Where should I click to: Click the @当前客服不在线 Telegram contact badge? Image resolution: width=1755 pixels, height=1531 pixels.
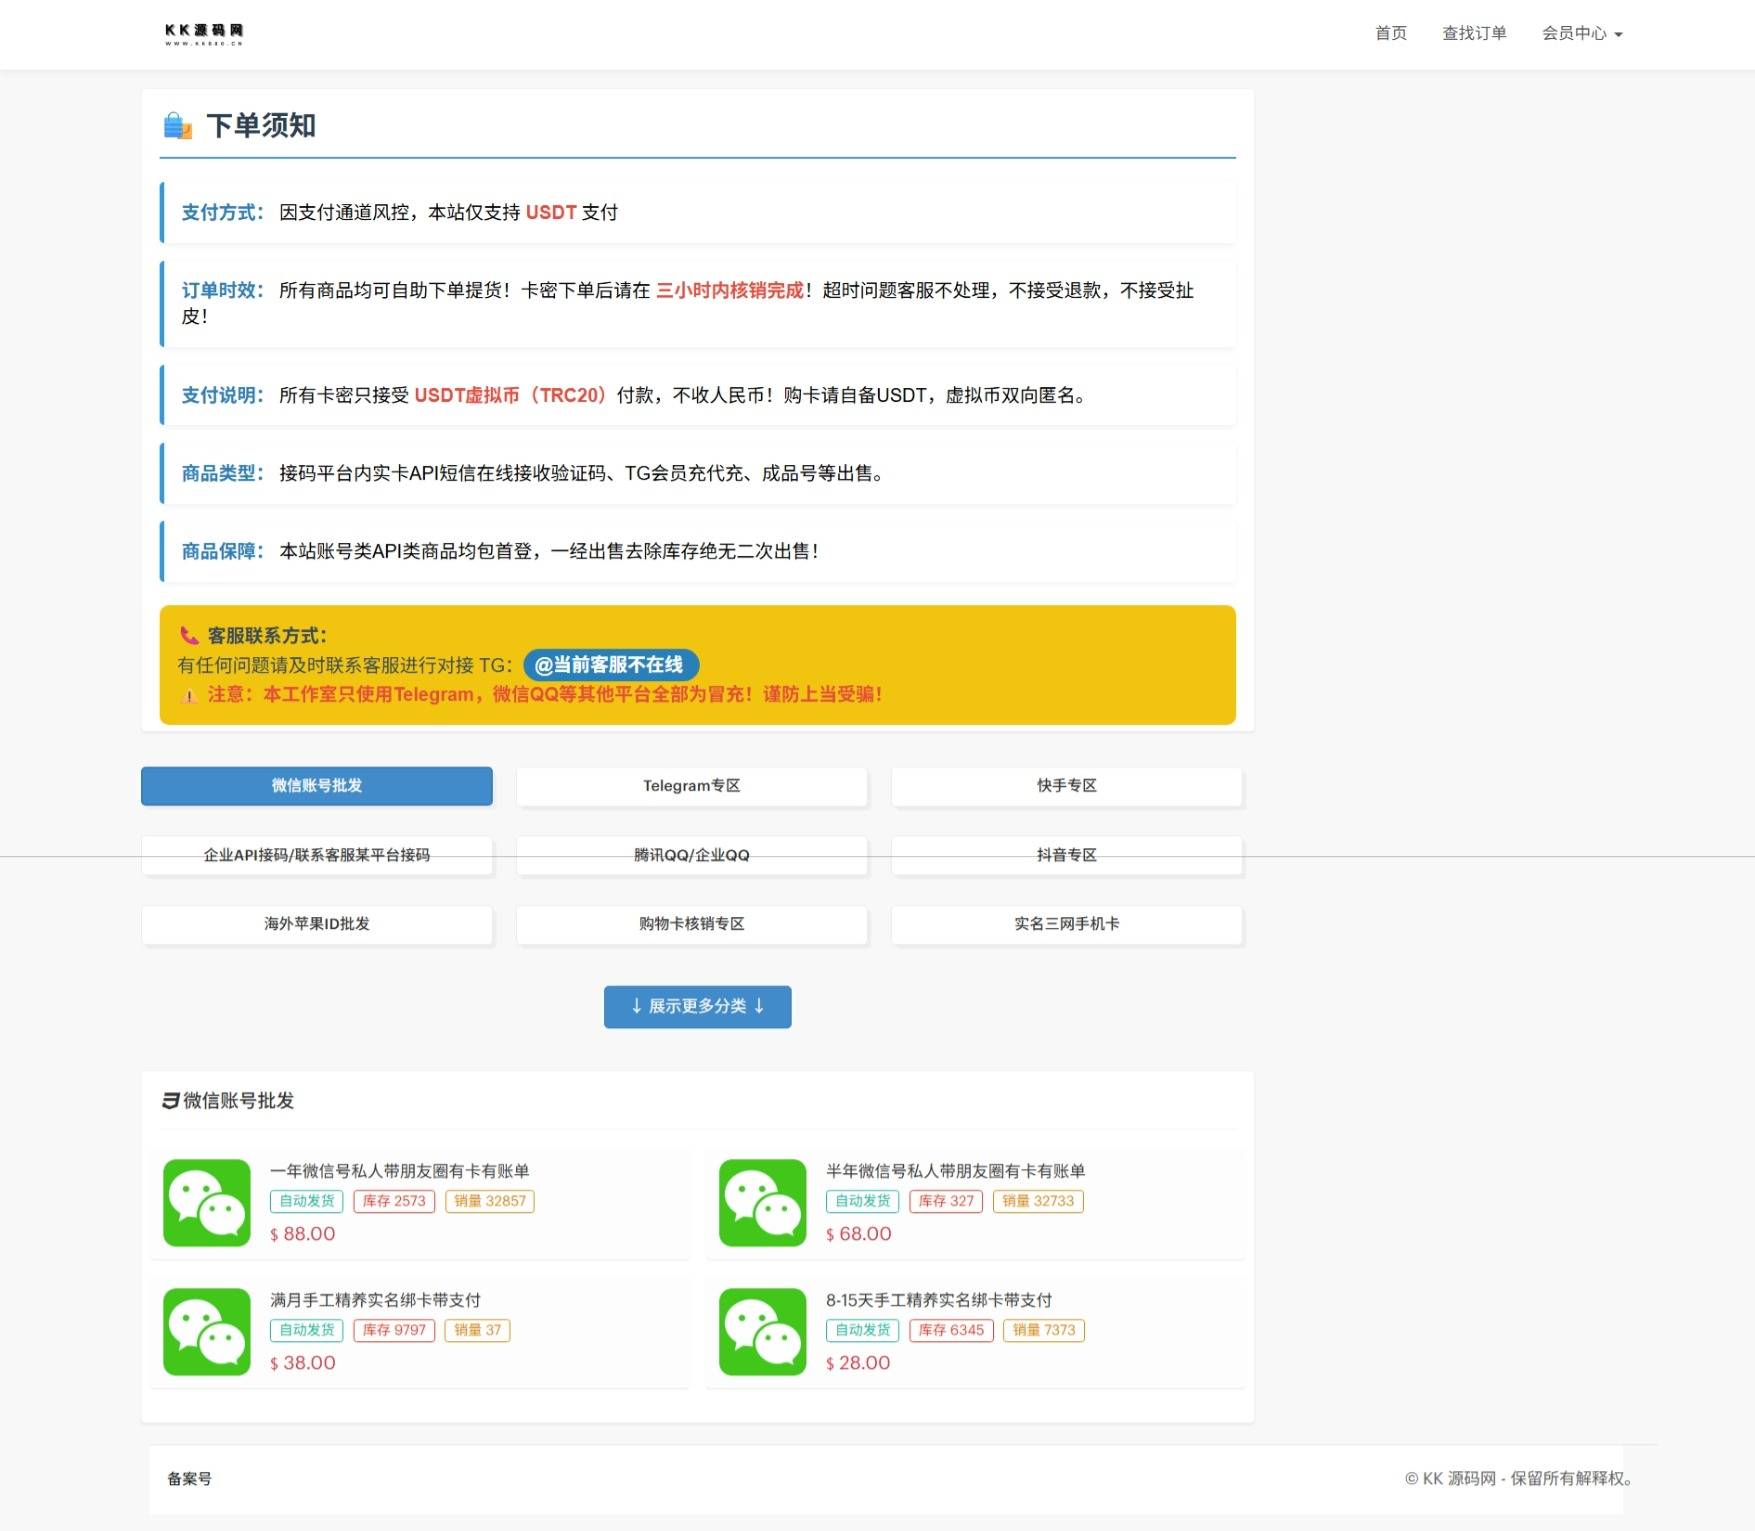tap(611, 665)
